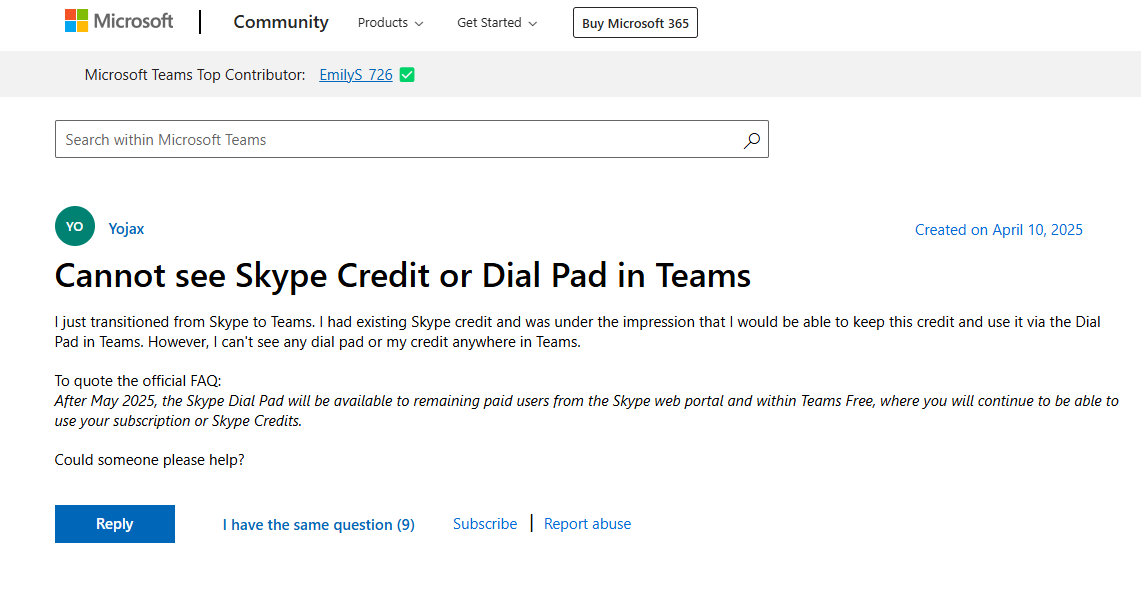Click Report abuse link
Screen dimensions: 1141x598
click(x=587, y=524)
